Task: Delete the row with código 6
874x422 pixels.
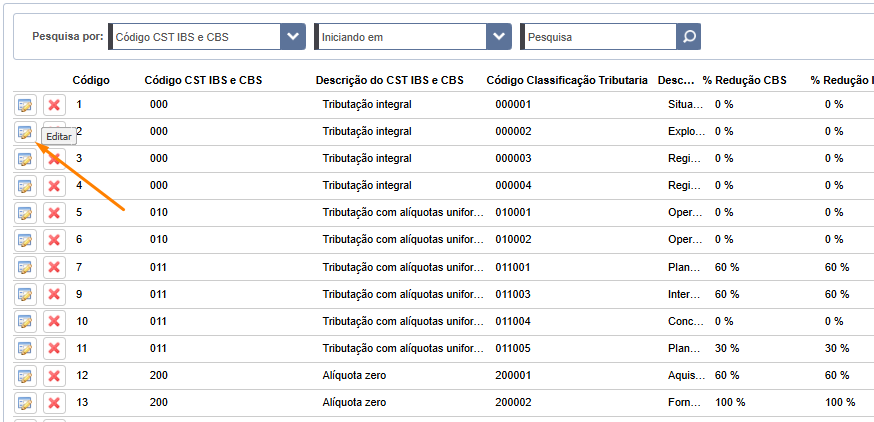Action: point(54,240)
